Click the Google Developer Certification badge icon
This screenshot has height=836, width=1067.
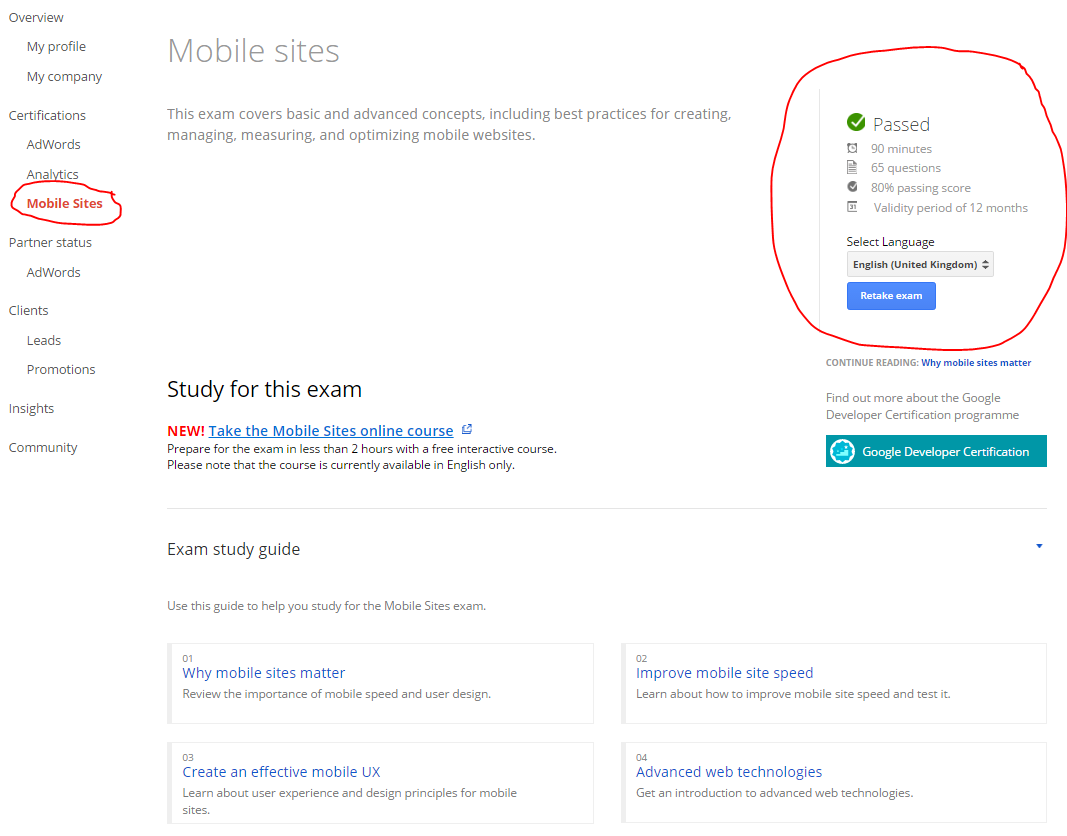pos(842,451)
